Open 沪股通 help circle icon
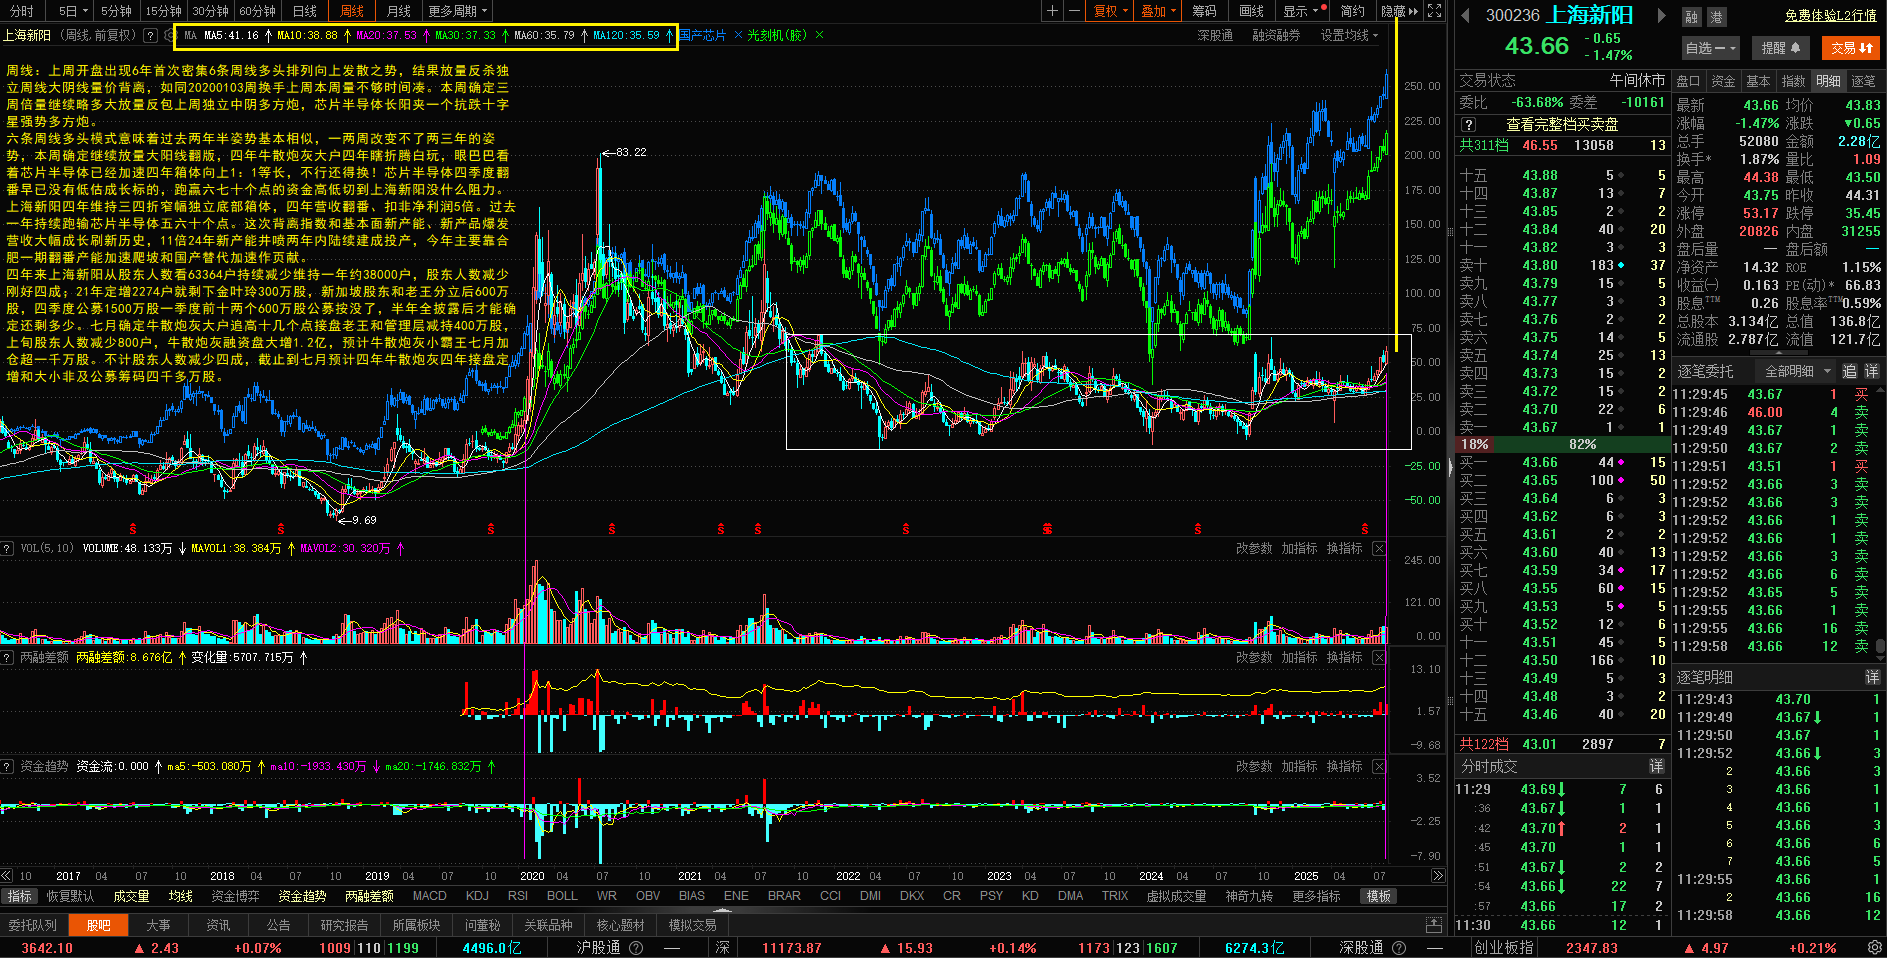 point(636,948)
